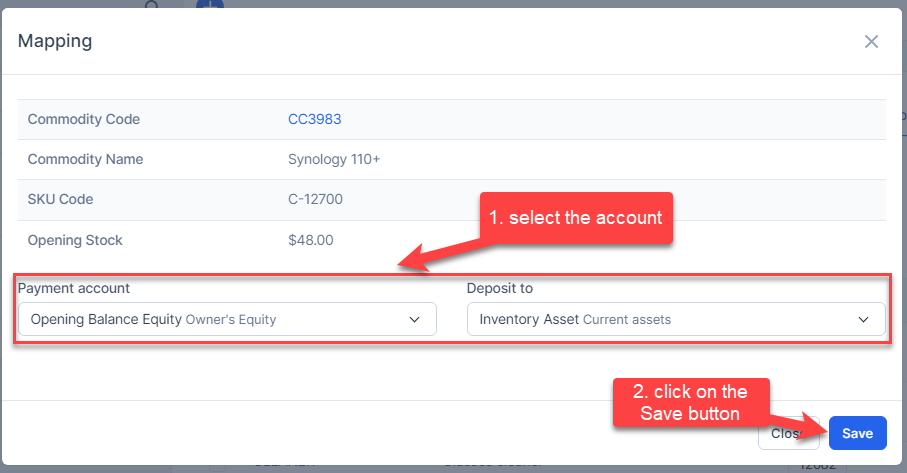907x473 pixels.
Task: Open the Deposit to dropdown
Action: (675, 319)
